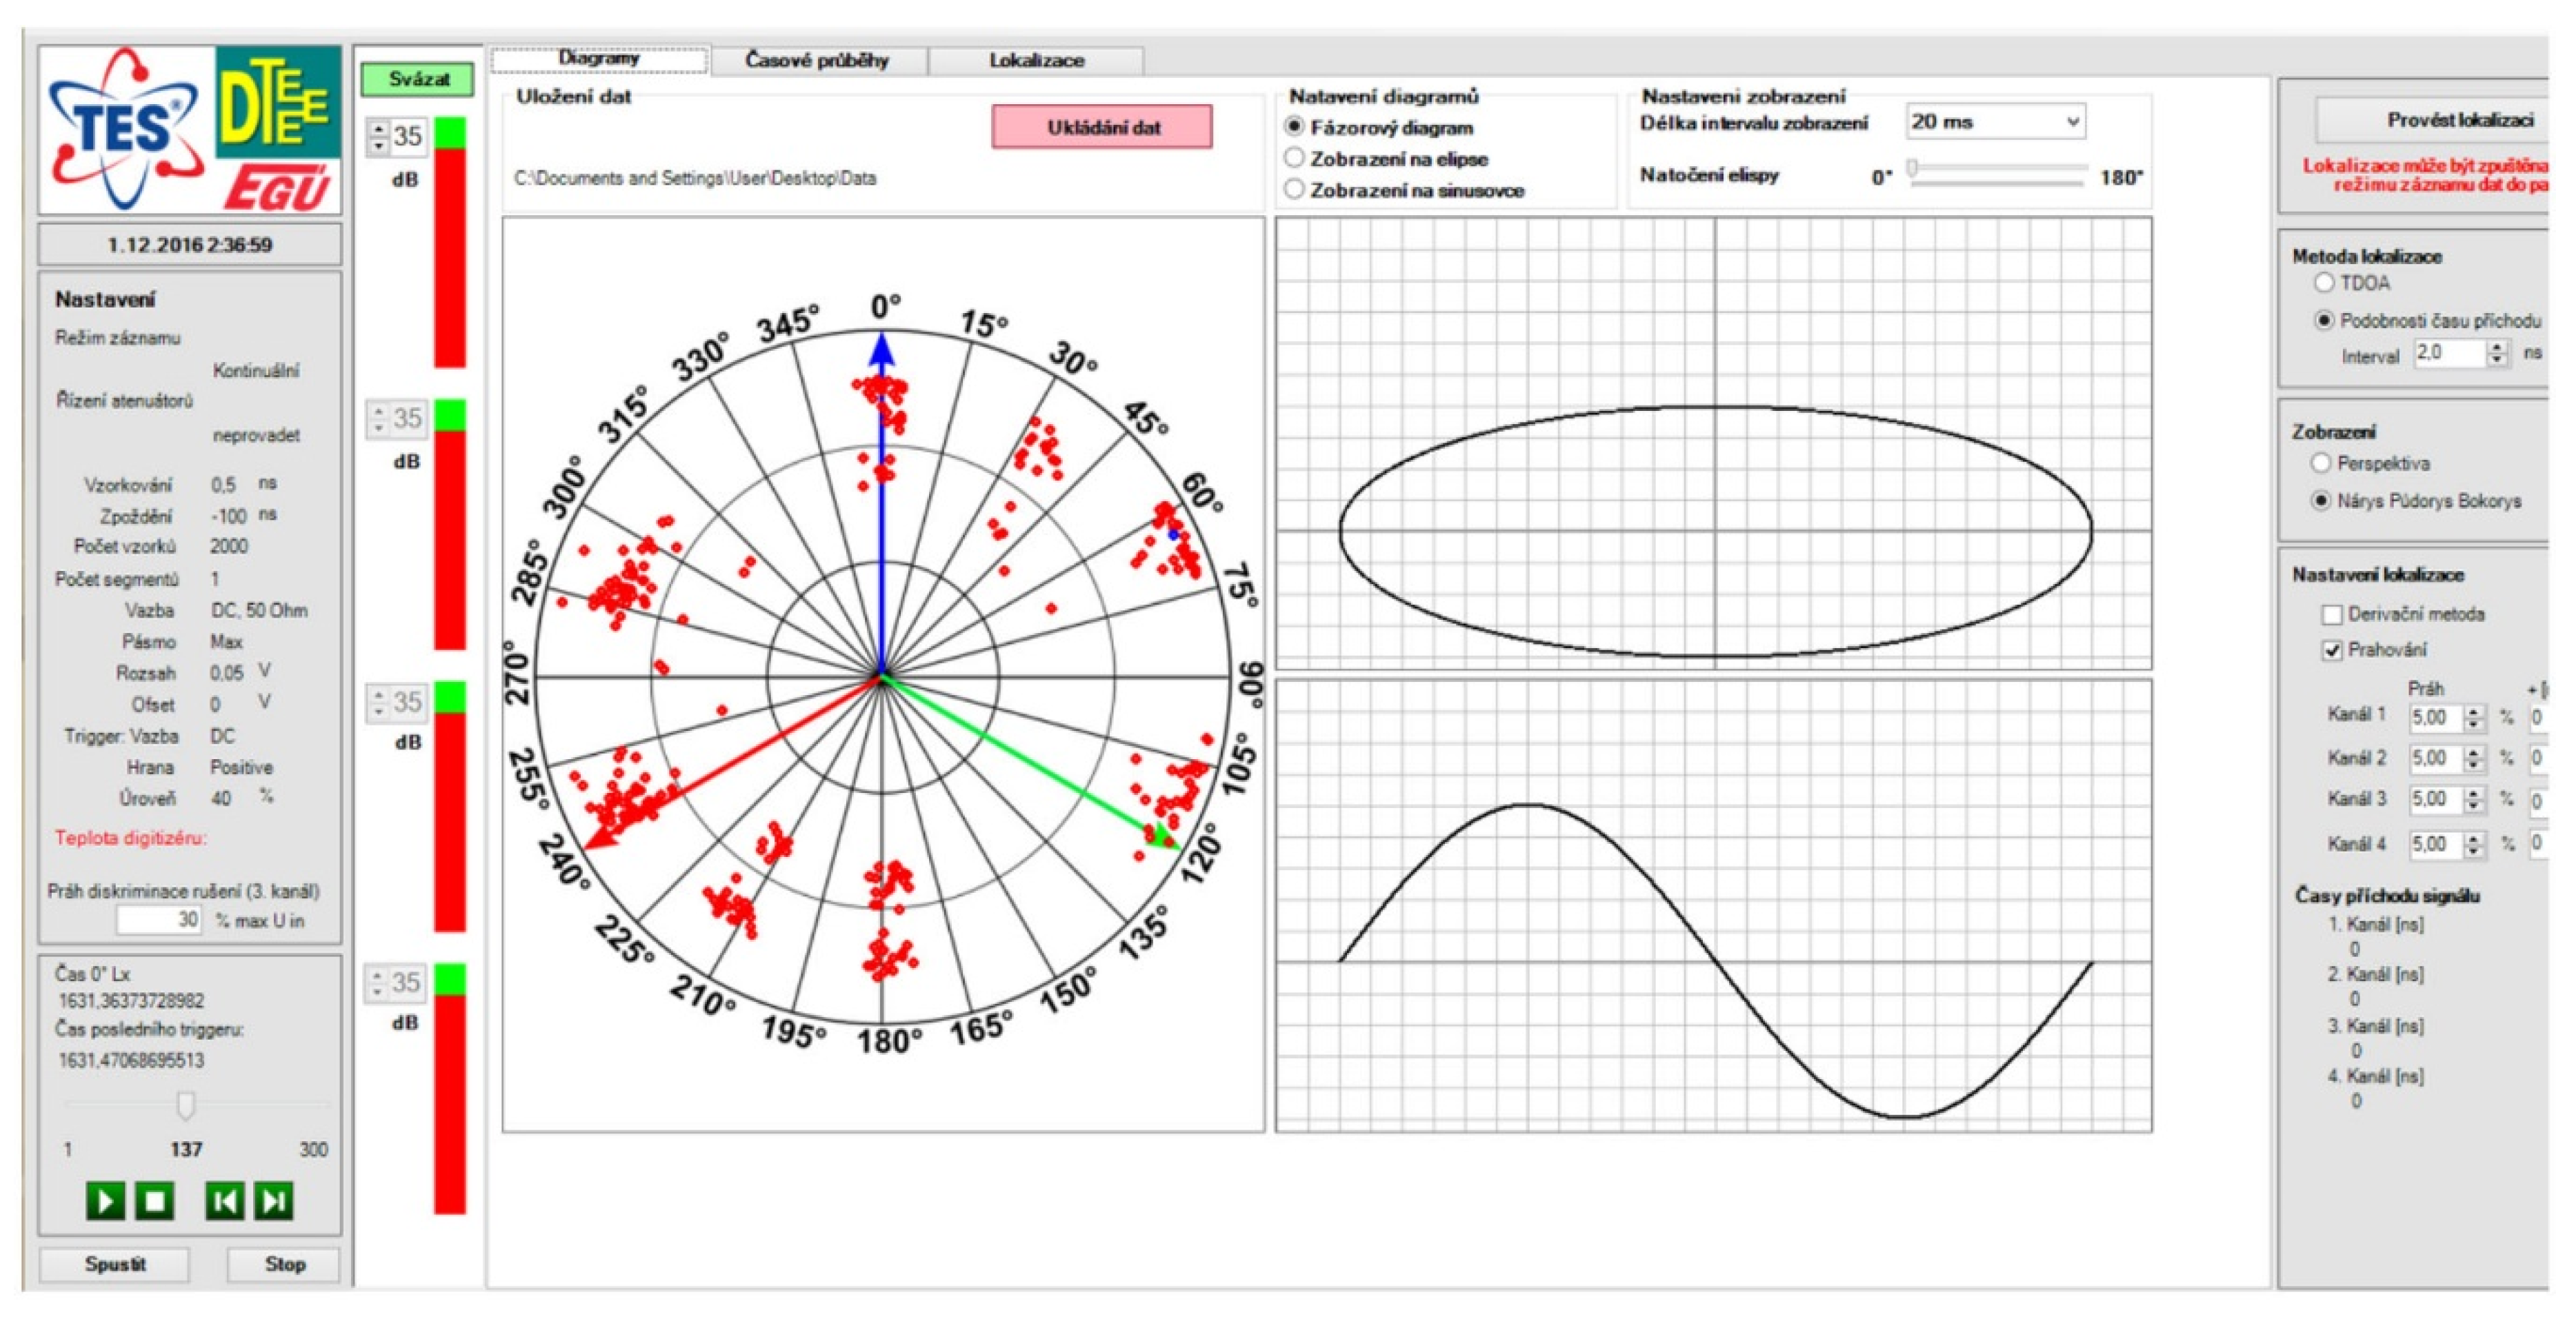This screenshot has width=2576, height=1319.
Task: Jump to first record icon
Action: tap(225, 1200)
